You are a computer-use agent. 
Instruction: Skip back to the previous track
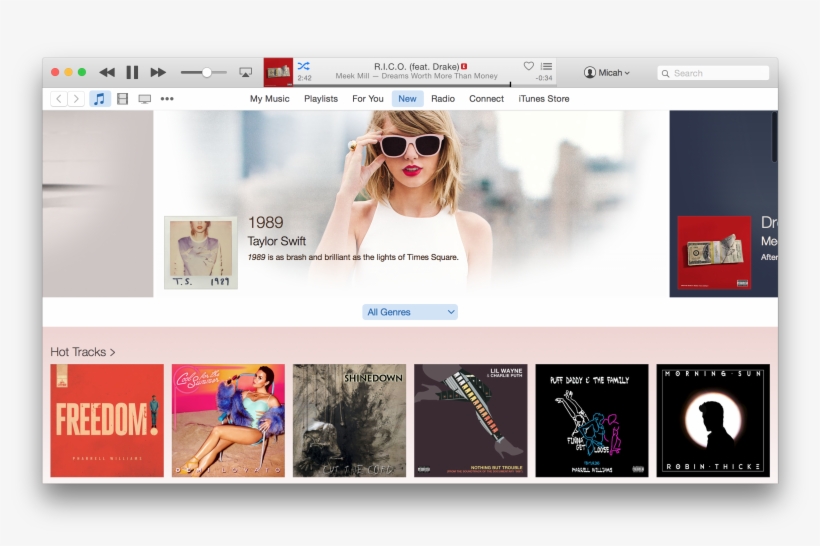coord(107,72)
